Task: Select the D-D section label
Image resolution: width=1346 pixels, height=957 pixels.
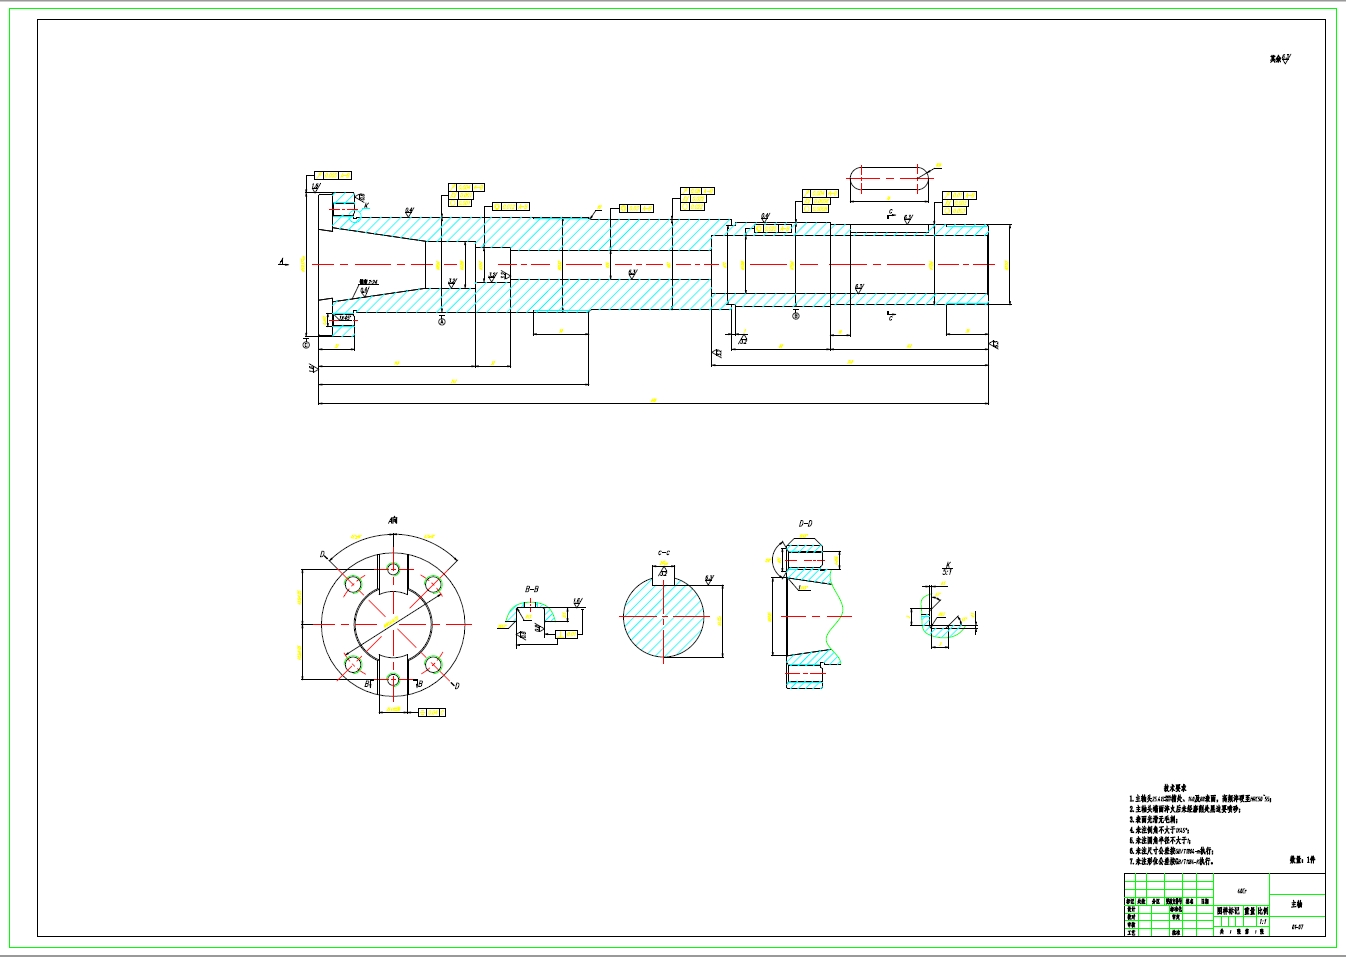Action: pyautogui.click(x=805, y=524)
